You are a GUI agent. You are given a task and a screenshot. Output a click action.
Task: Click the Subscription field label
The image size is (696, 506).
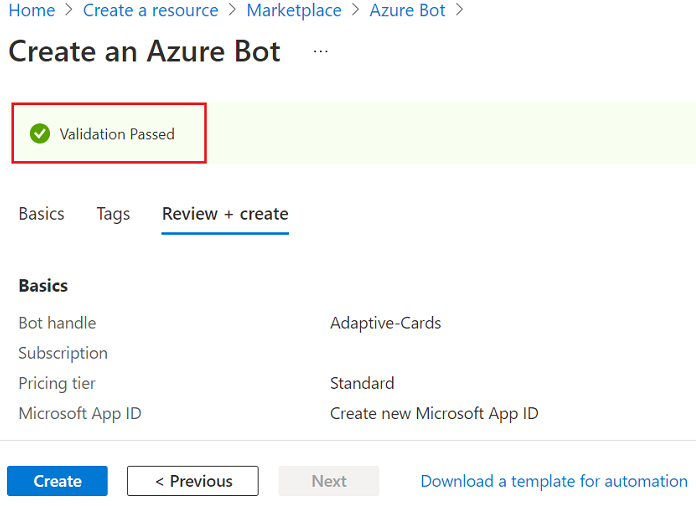(x=63, y=353)
